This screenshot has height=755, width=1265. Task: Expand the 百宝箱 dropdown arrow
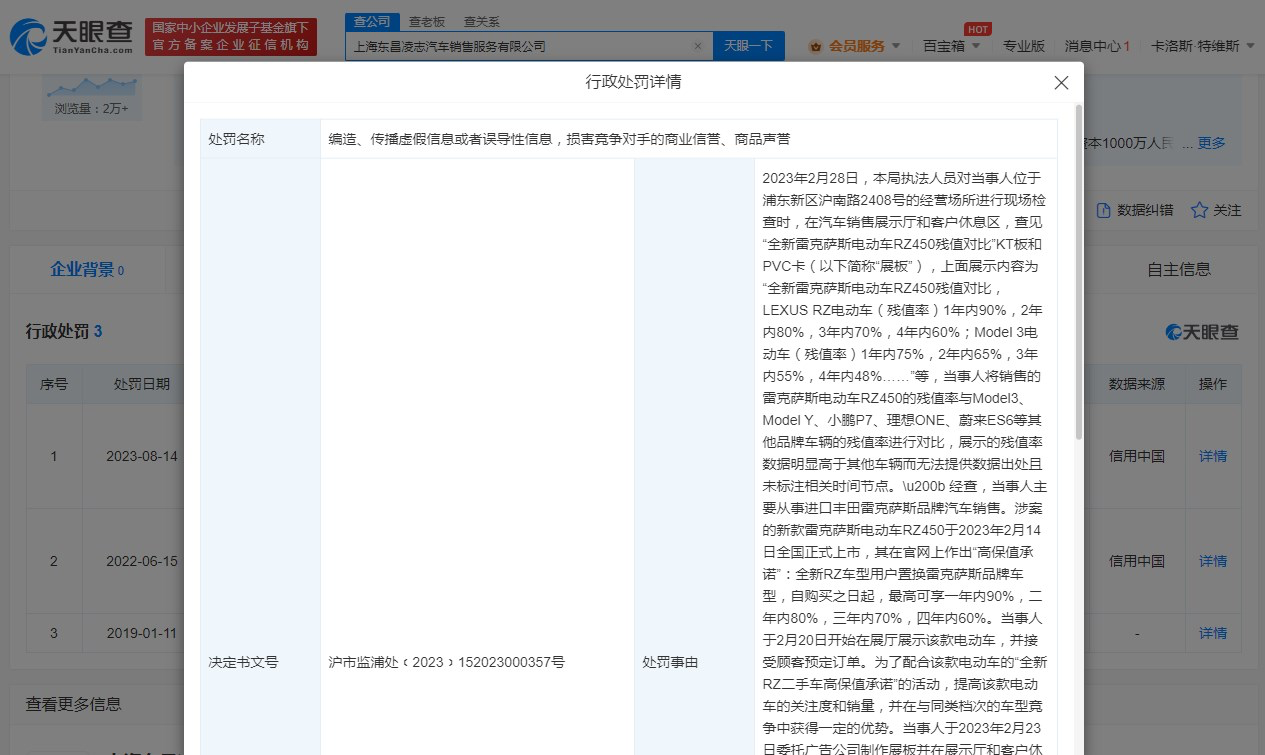[975, 46]
